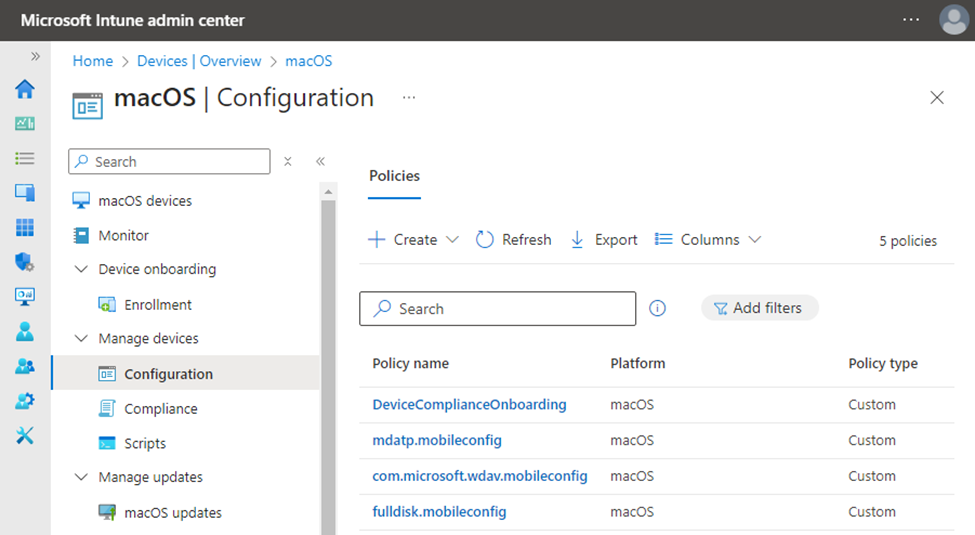This screenshot has width=975, height=535.
Task: Collapse the Manage devices section
Action: 81,339
